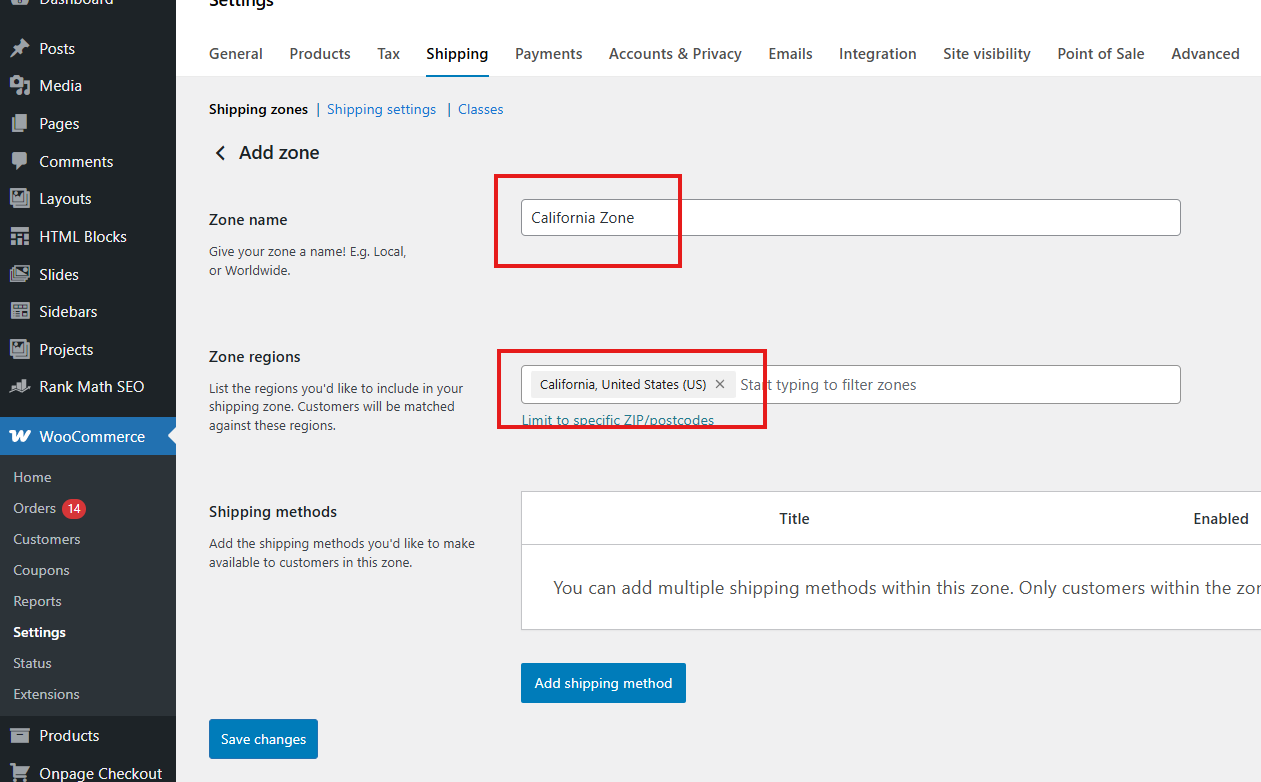
Task: Click the WooCommerce logo icon
Action: coord(19,437)
